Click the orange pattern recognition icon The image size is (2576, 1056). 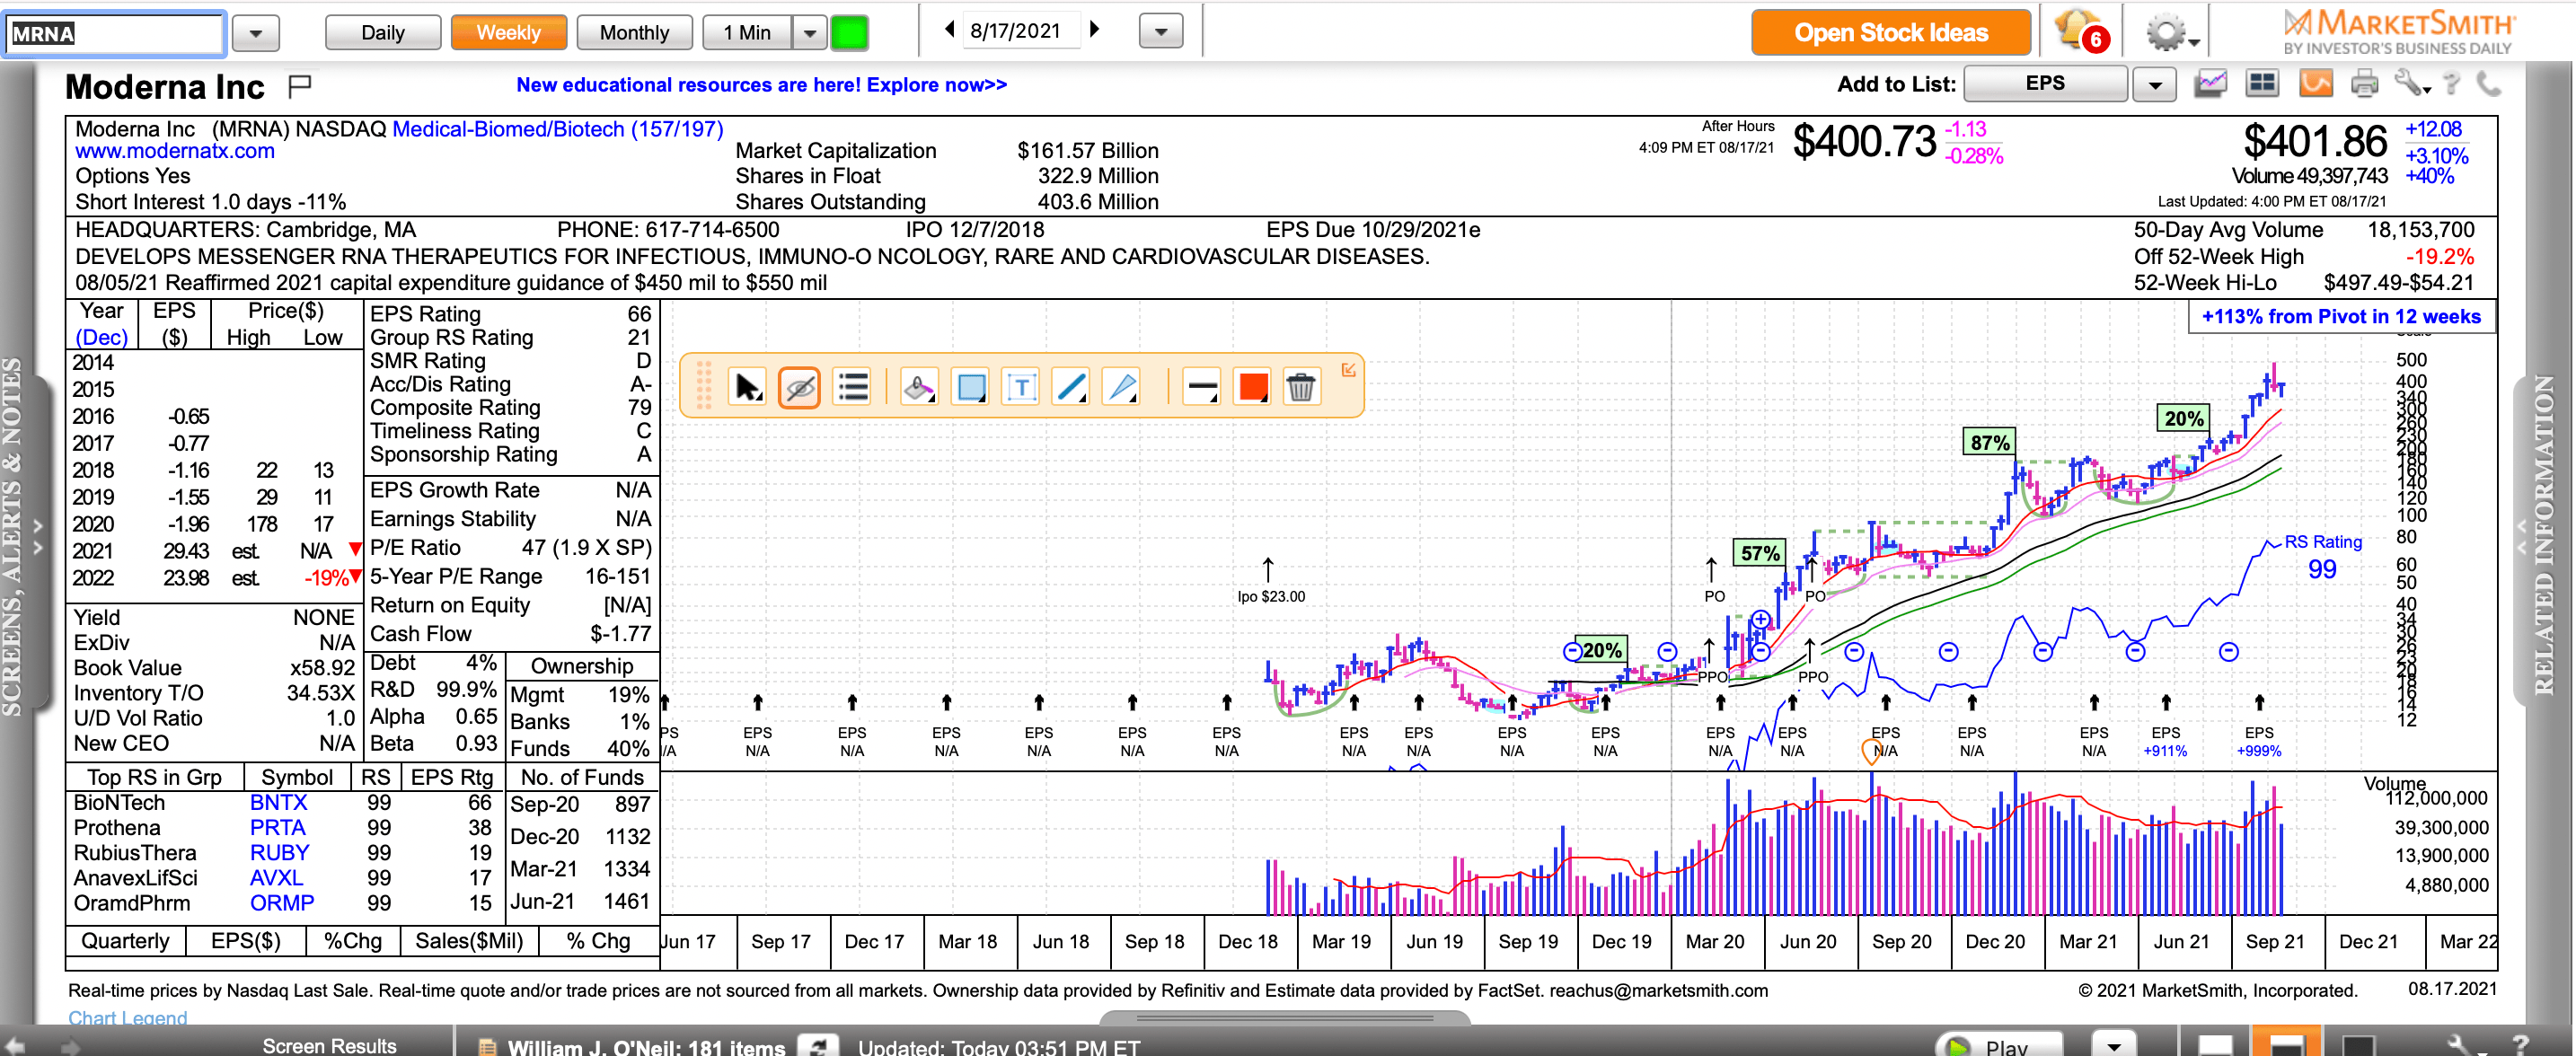click(x=2315, y=84)
